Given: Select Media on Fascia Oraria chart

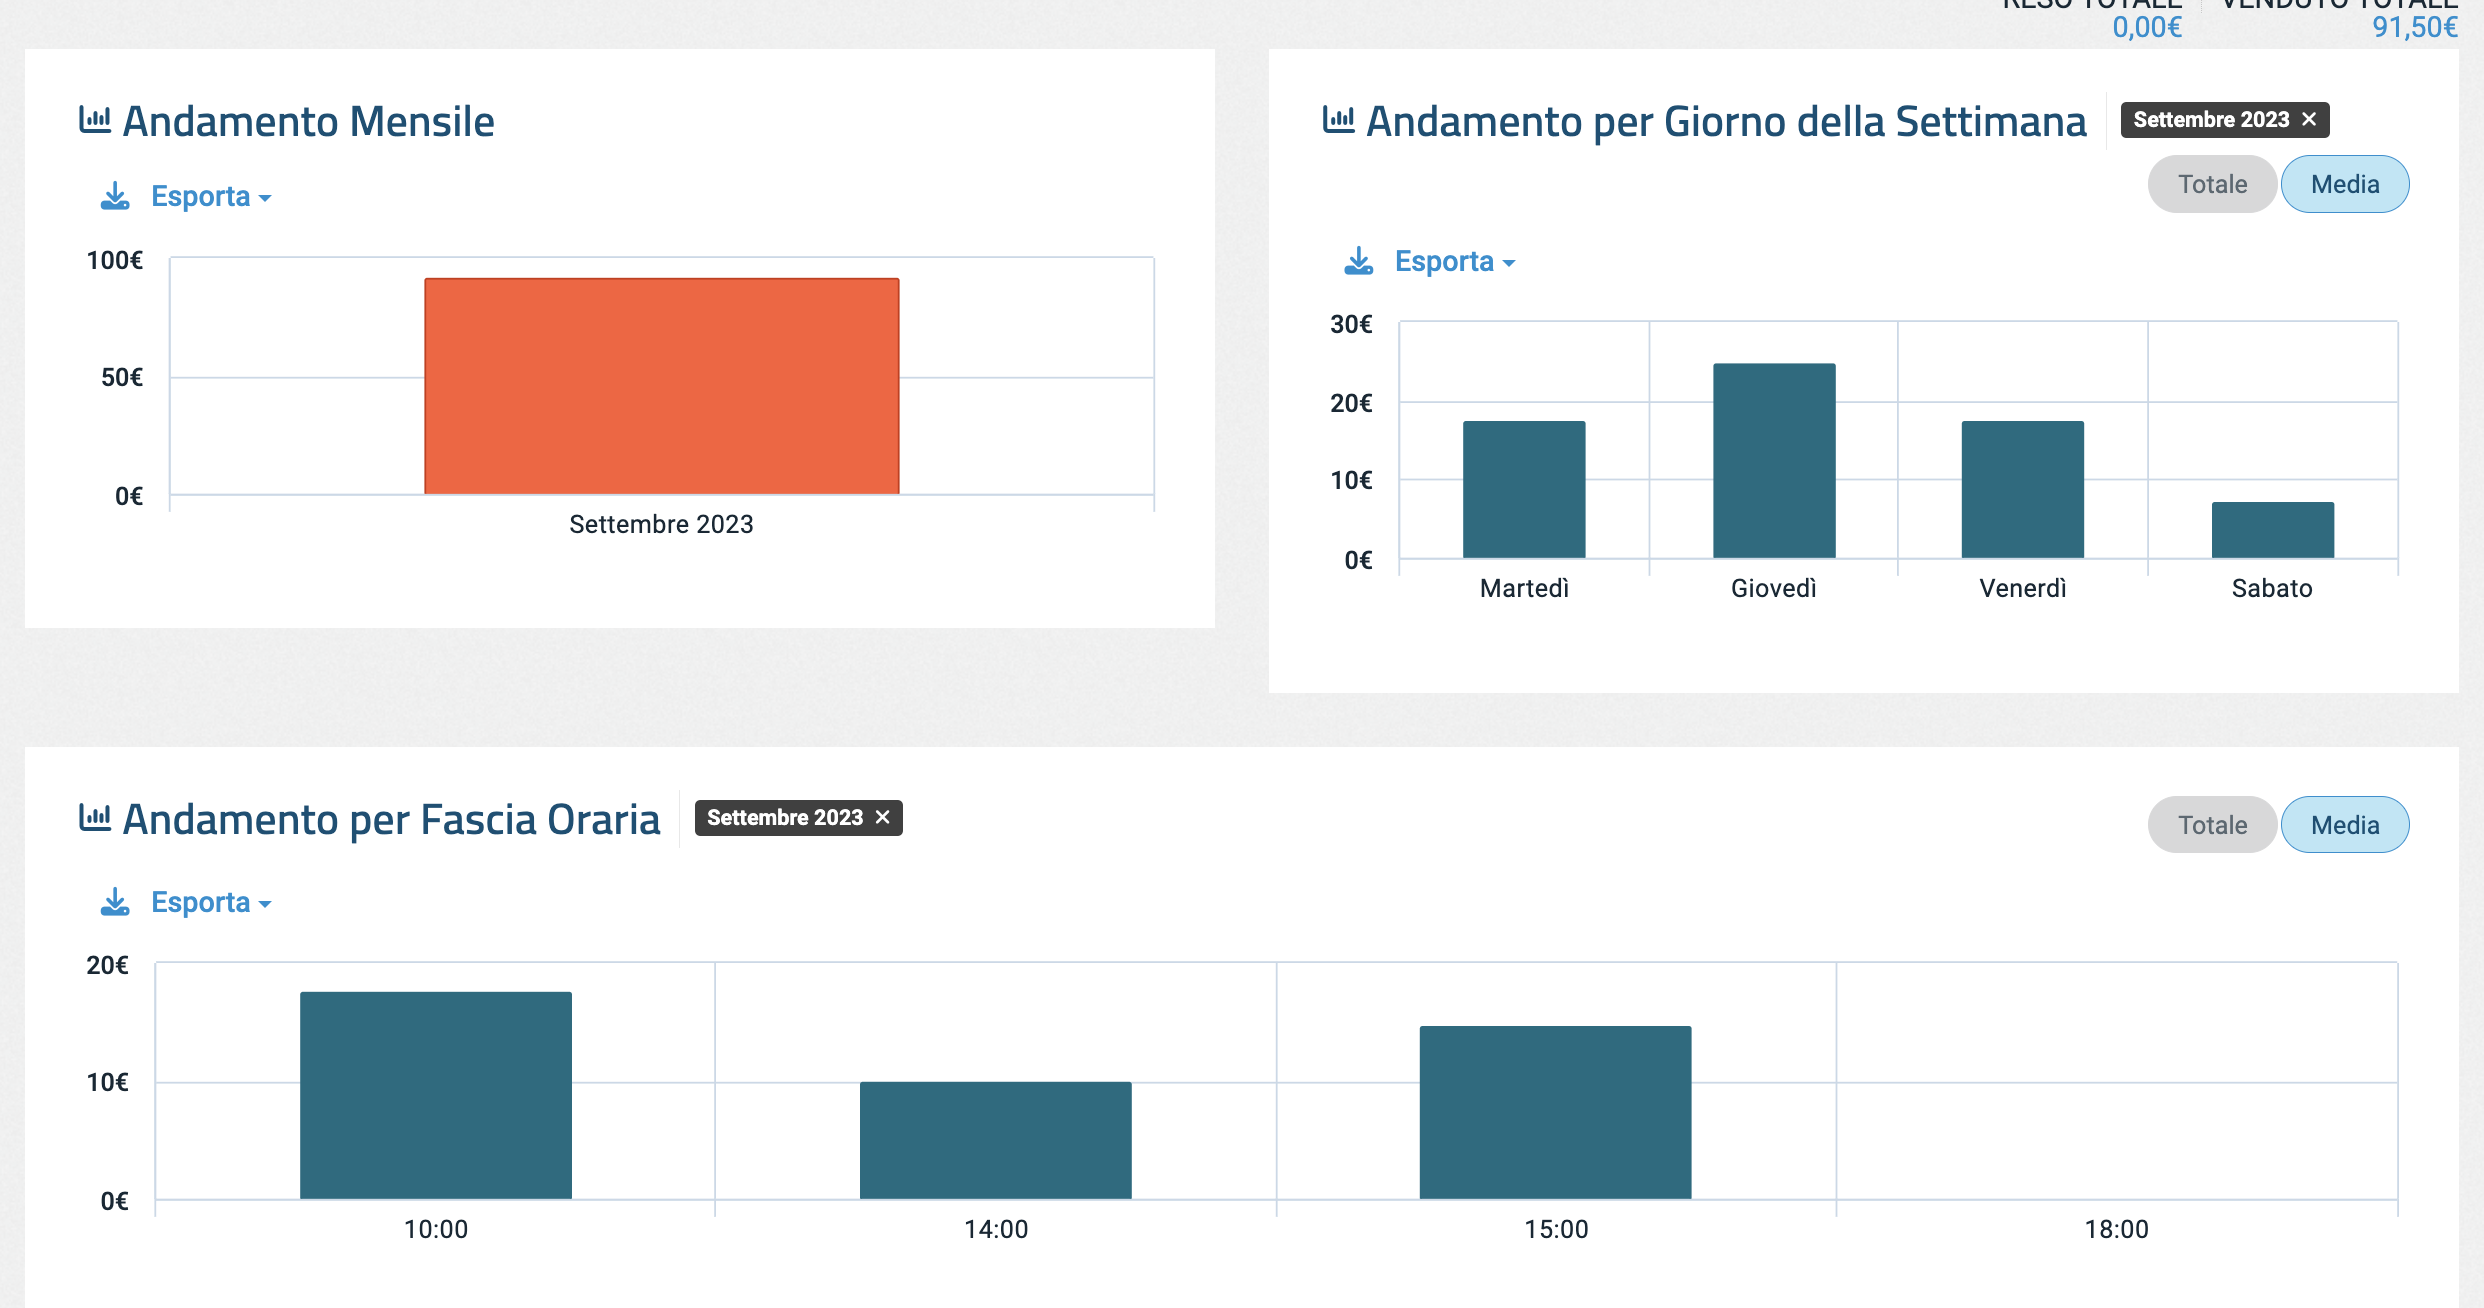Looking at the screenshot, I should (x=2344, y=825).
